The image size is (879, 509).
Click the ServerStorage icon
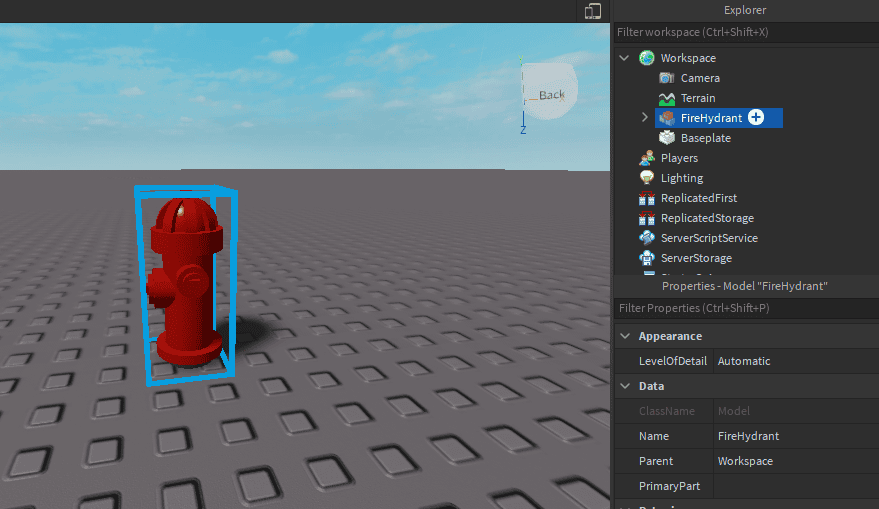point(647,258)
